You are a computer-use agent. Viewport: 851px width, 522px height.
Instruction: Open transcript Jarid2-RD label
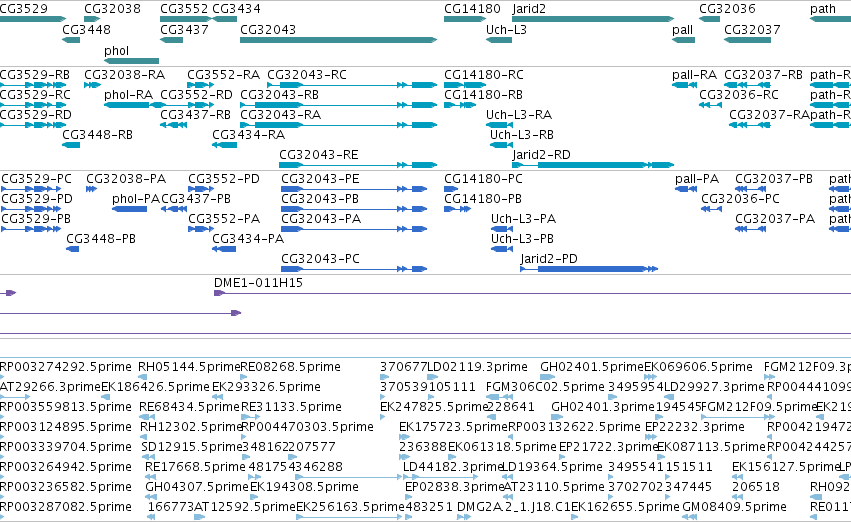[x=542, y=155]
